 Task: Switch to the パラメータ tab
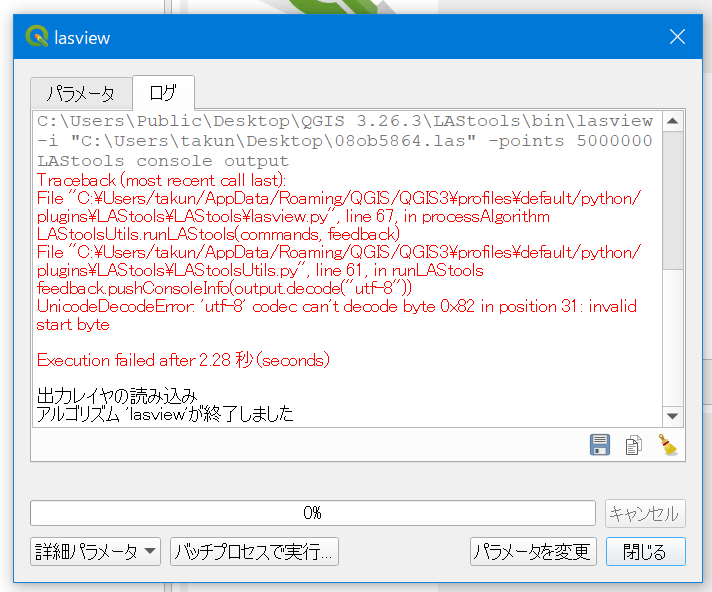(81, 94)
